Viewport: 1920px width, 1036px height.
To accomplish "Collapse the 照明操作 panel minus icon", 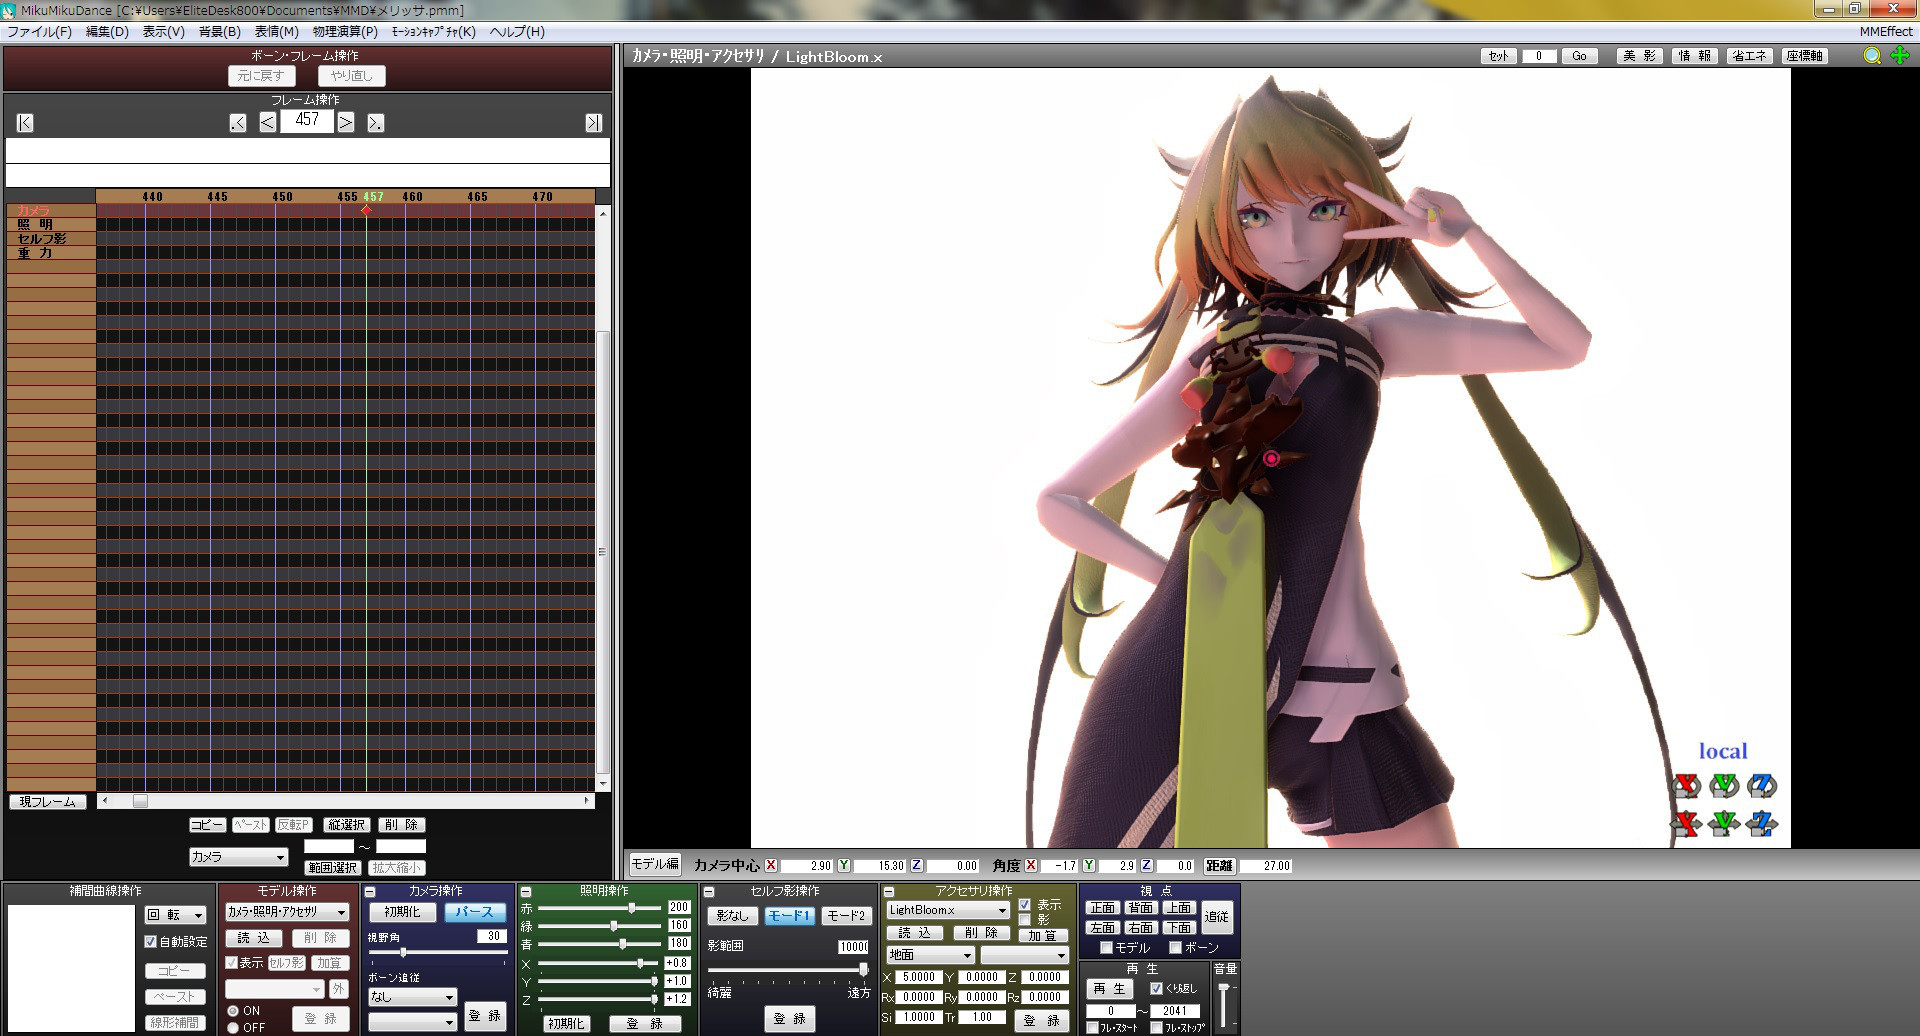I will 526,892.
